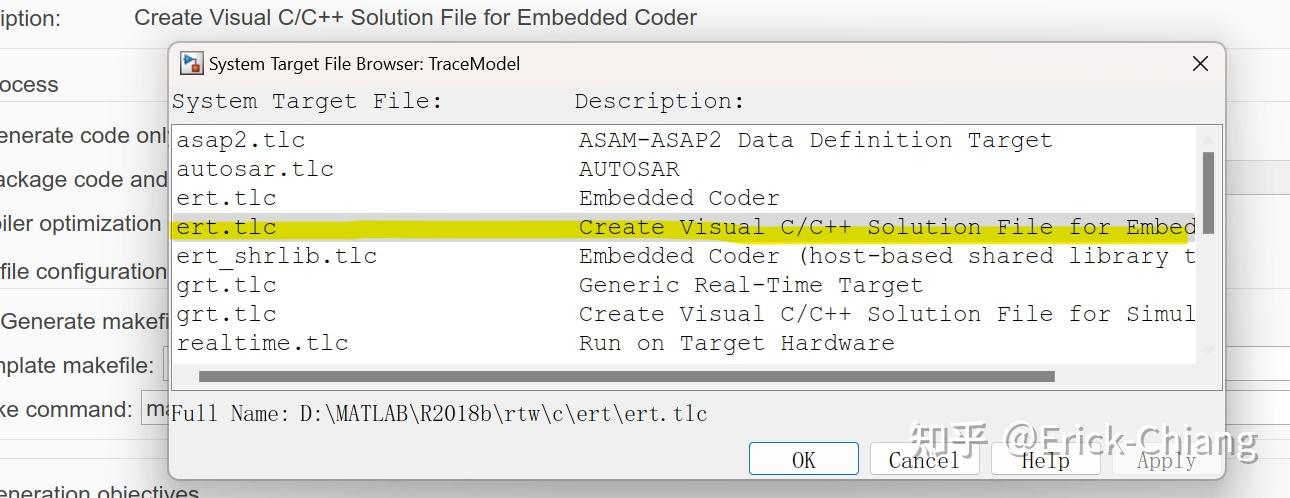Click the Apply button
This screenshot has width=1290, height=498.
click(1166, 460)
